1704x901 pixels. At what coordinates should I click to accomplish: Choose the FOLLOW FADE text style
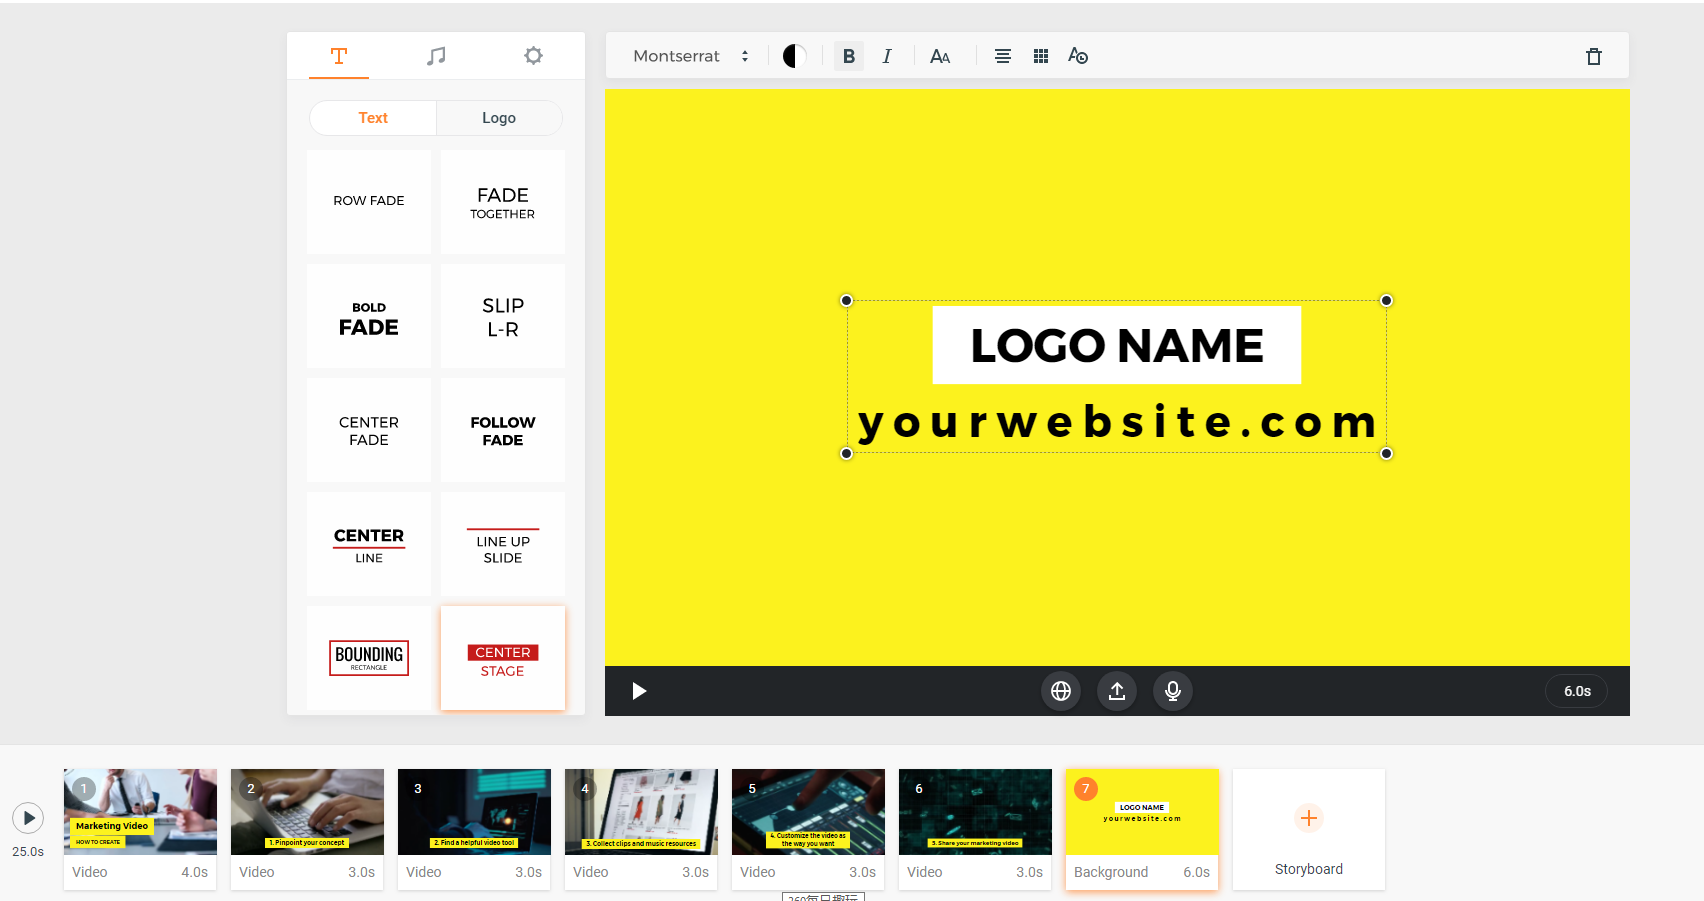503,430
